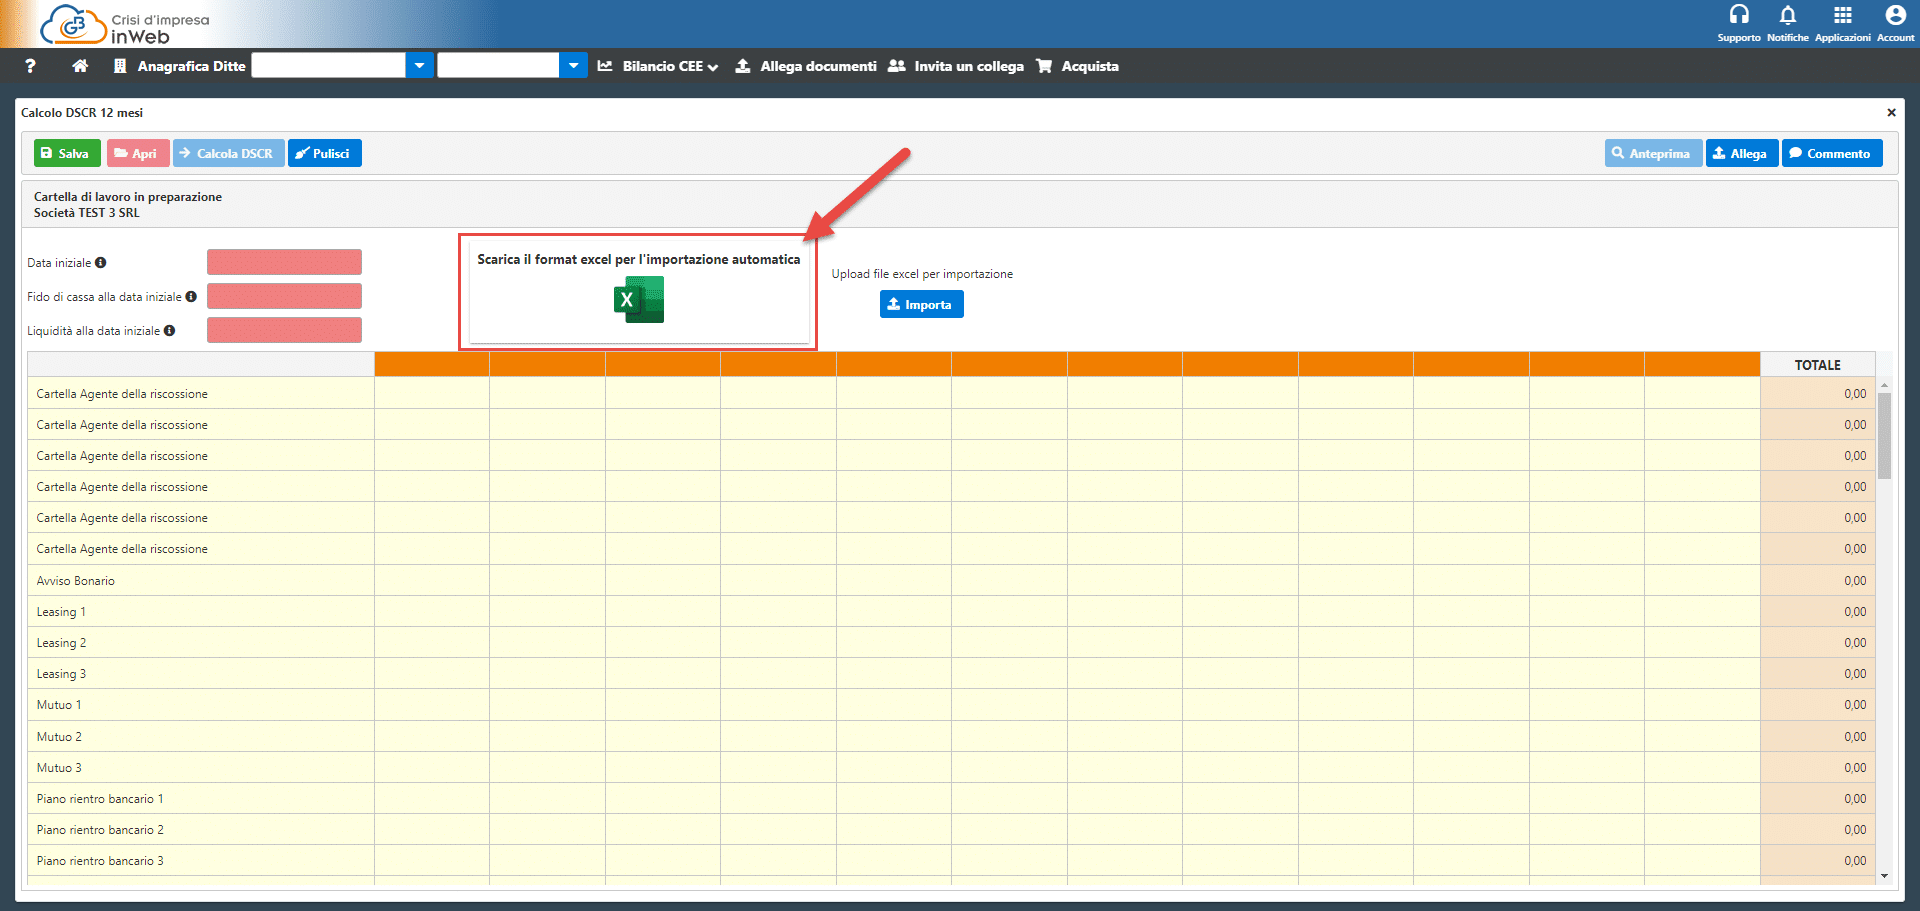Click the Allega button
The height and width of the screenshot is (911, 1920).
click(x=1741, y=153)
